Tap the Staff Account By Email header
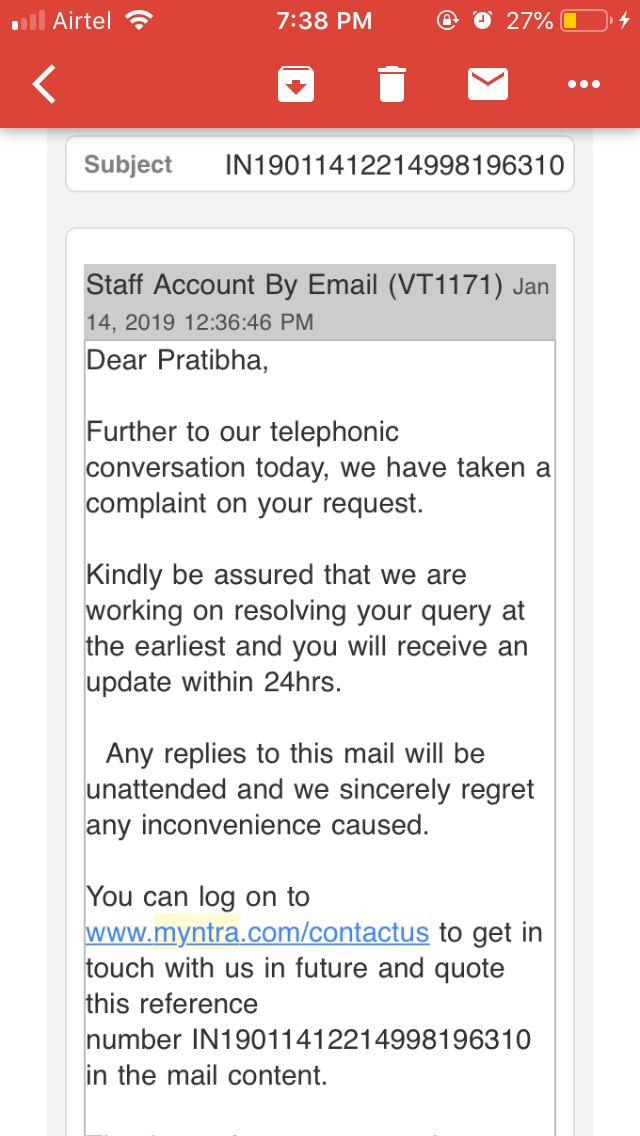The image size is (640, 1136). click(293, 285)
